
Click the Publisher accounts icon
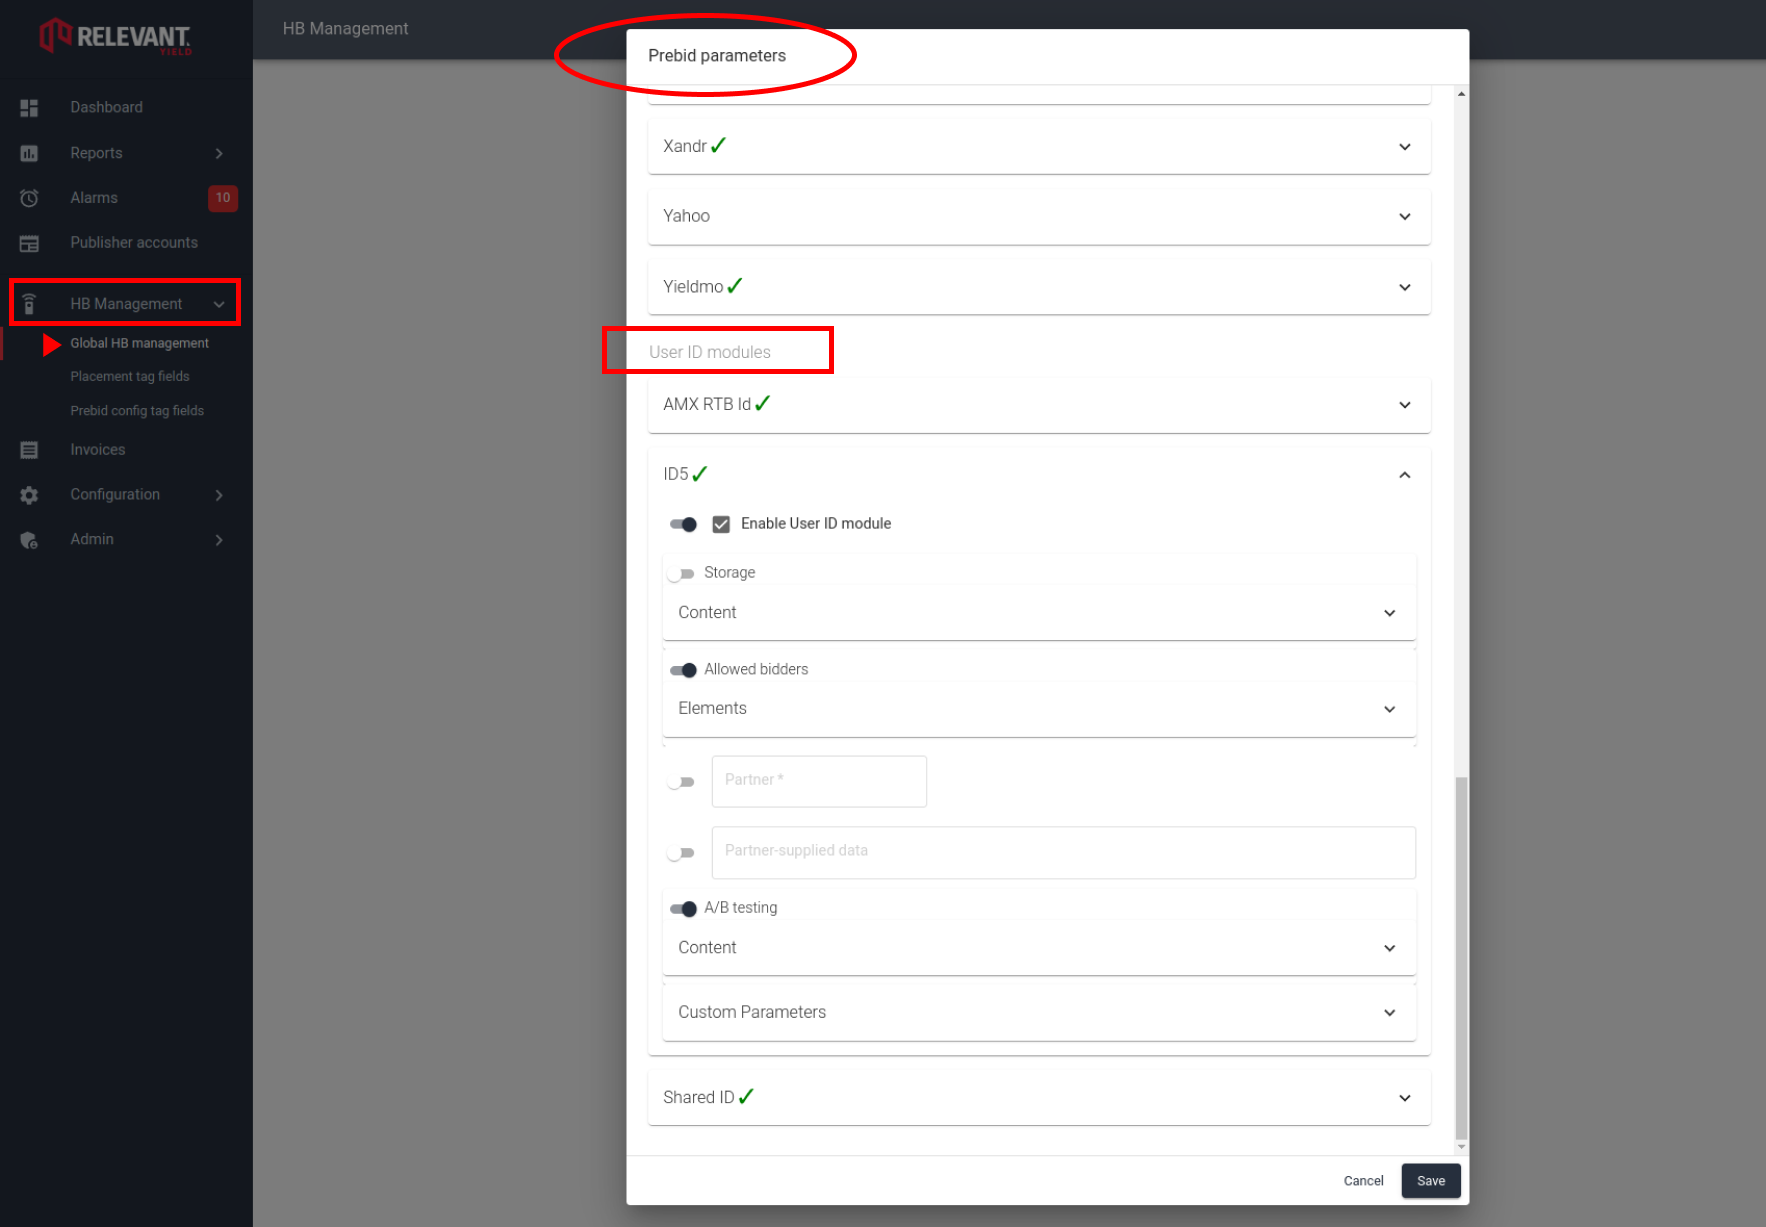[29, 243]
